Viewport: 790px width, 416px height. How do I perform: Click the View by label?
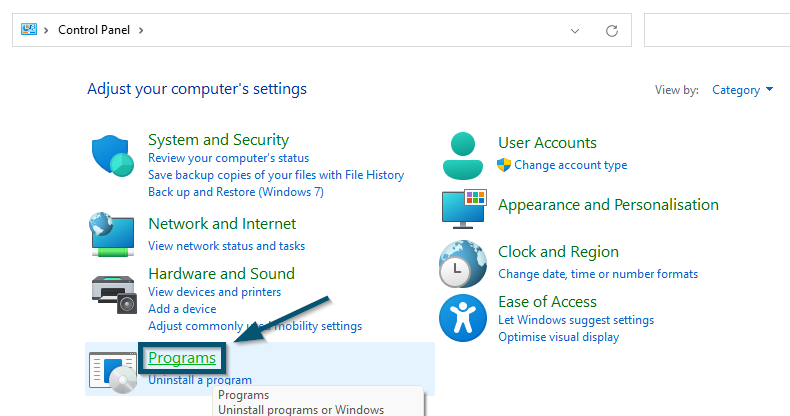coord(677,90)
